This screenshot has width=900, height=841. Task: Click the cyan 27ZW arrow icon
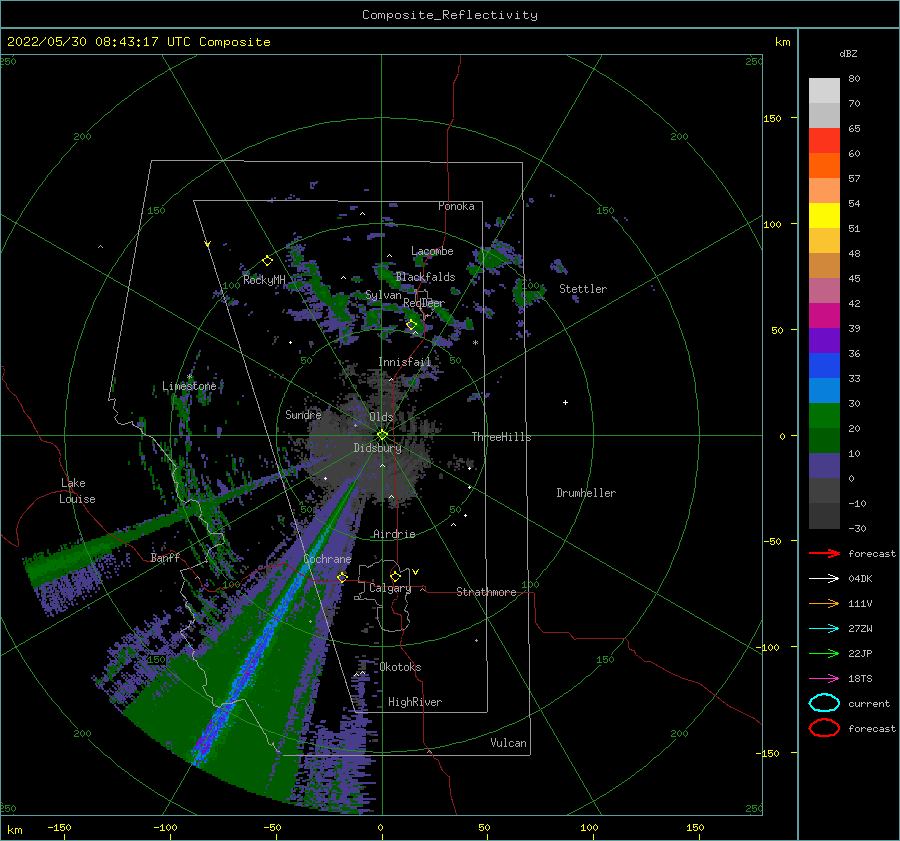coord(824,629)
